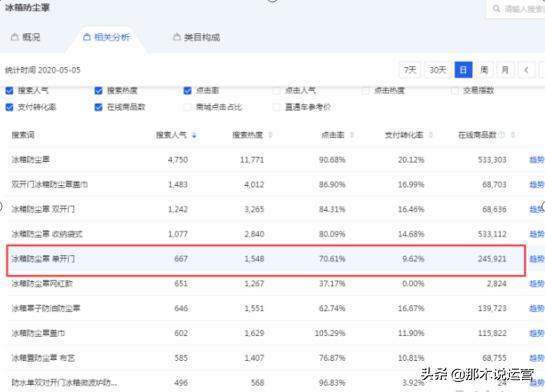Click the keyword 冰箱盖防尘罩 布艺
This screenshot has height=392, width=545.
(43, 358)
